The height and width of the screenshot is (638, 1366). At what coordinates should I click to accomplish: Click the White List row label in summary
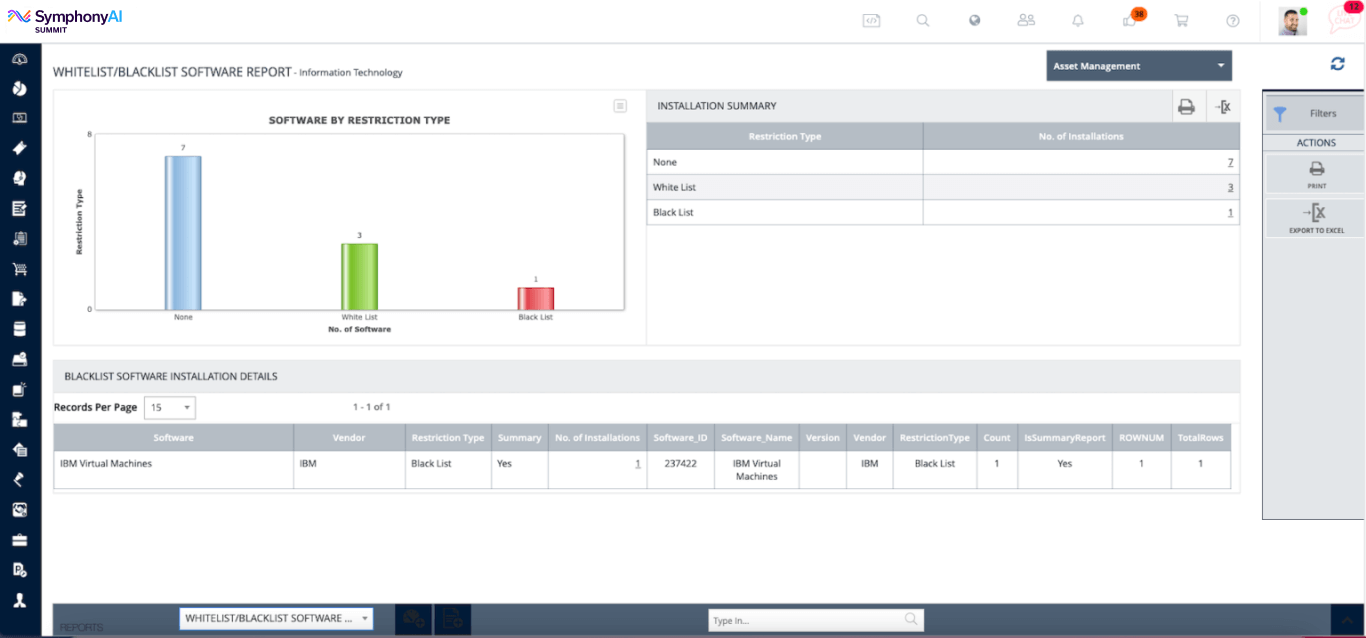(x=673, y=187)
